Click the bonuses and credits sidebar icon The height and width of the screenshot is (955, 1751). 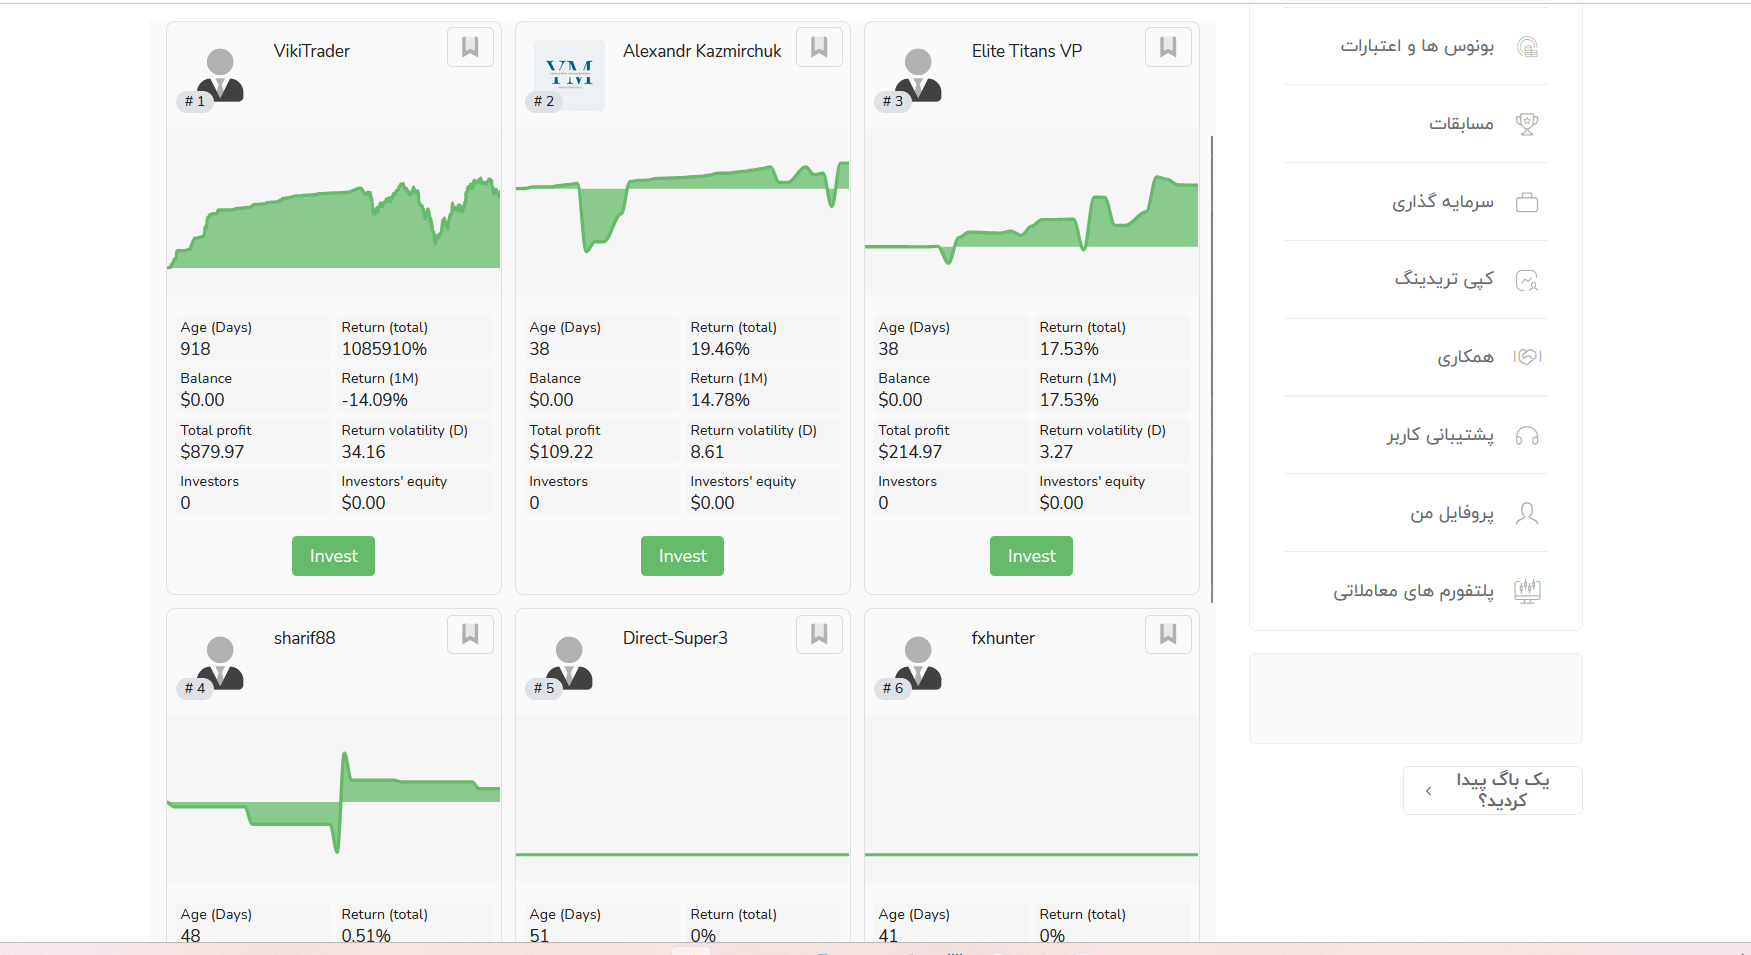(1526, 47)
